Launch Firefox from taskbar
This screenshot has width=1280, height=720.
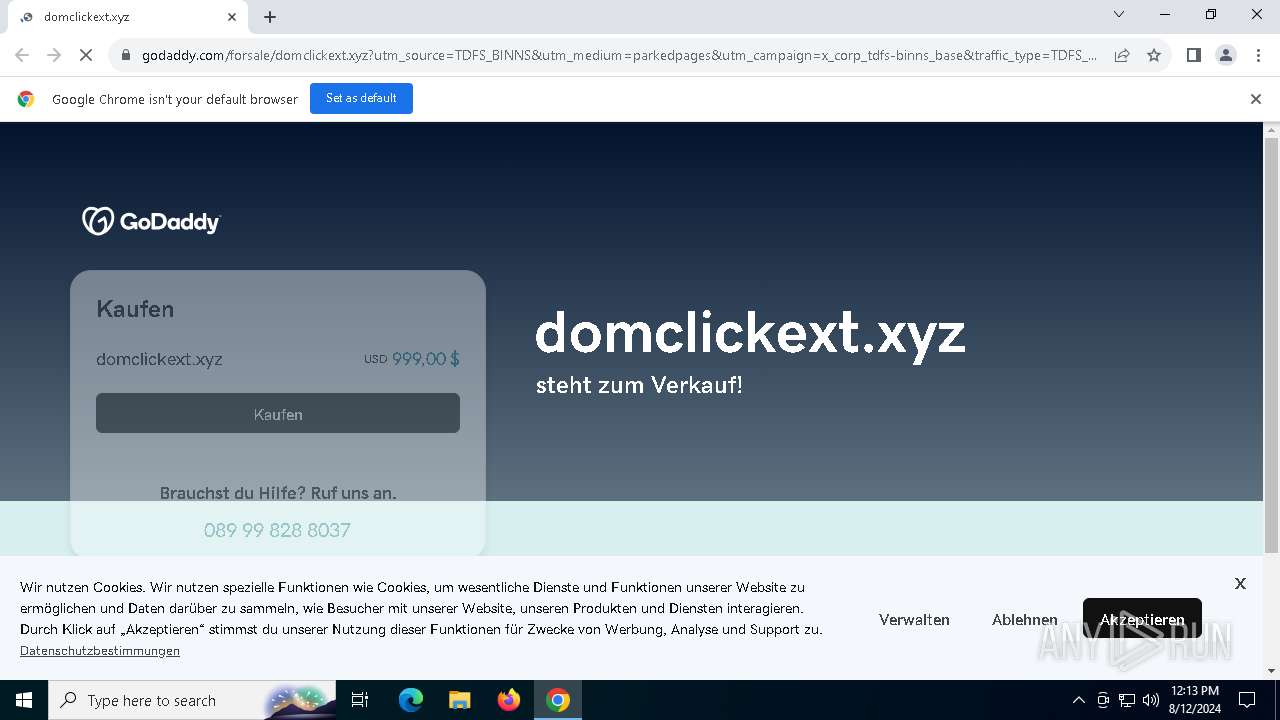point(509,700)
